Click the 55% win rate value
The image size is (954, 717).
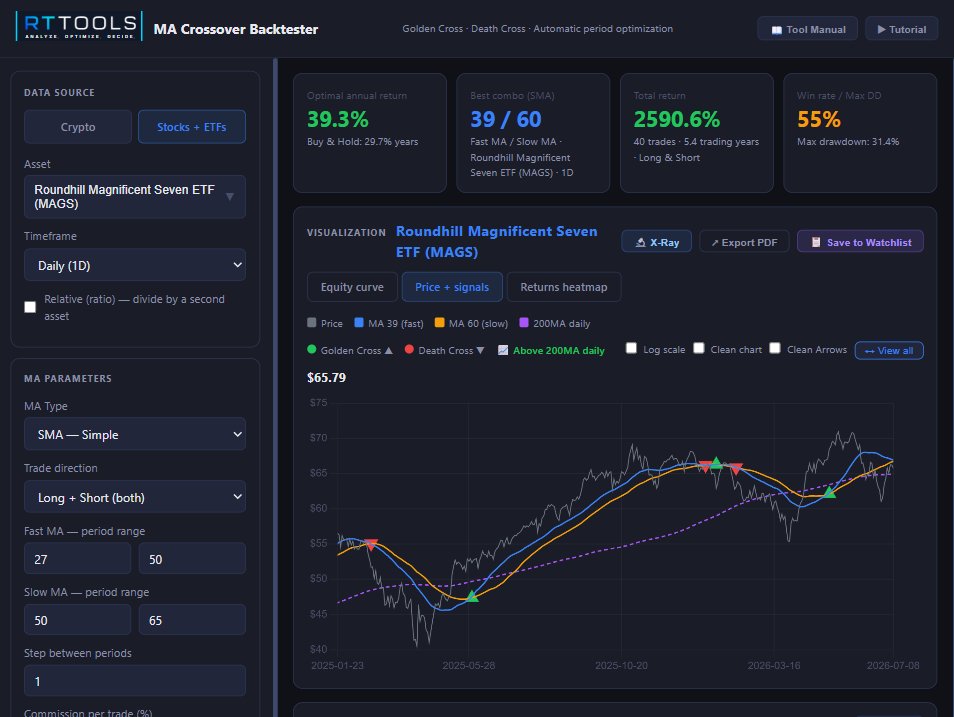[819, 119]
